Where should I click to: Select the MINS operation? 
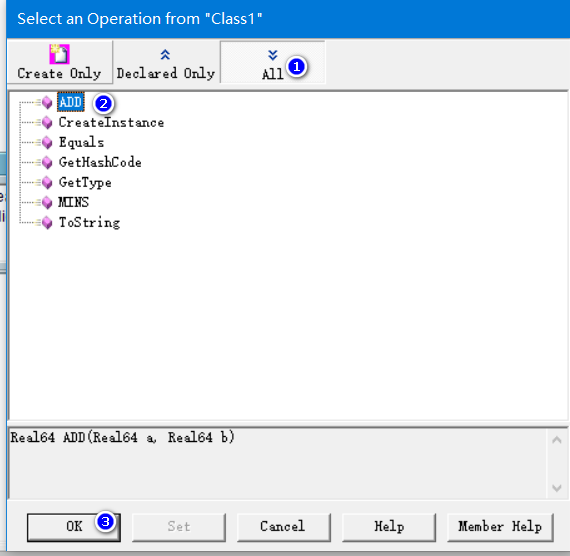click(x=73, y=202)
